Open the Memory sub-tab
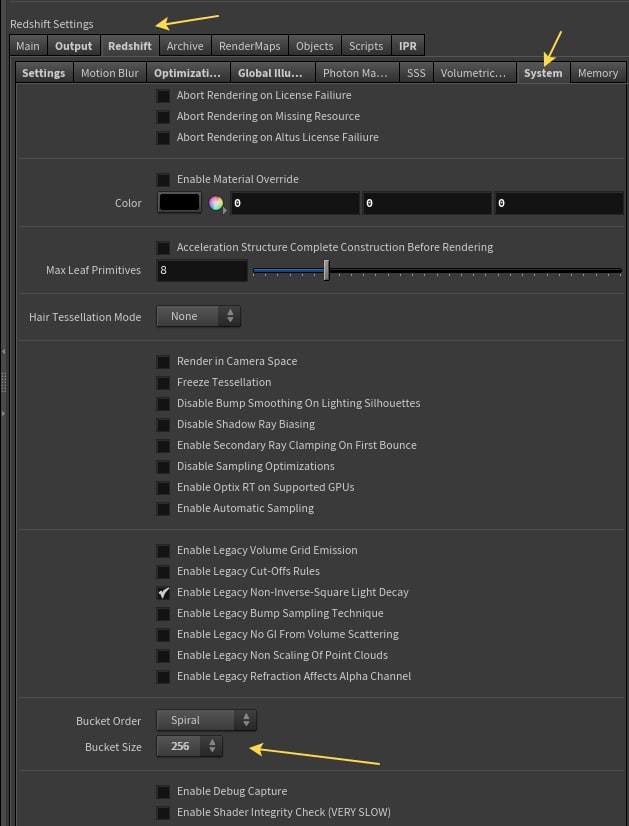 coord(598,73)
